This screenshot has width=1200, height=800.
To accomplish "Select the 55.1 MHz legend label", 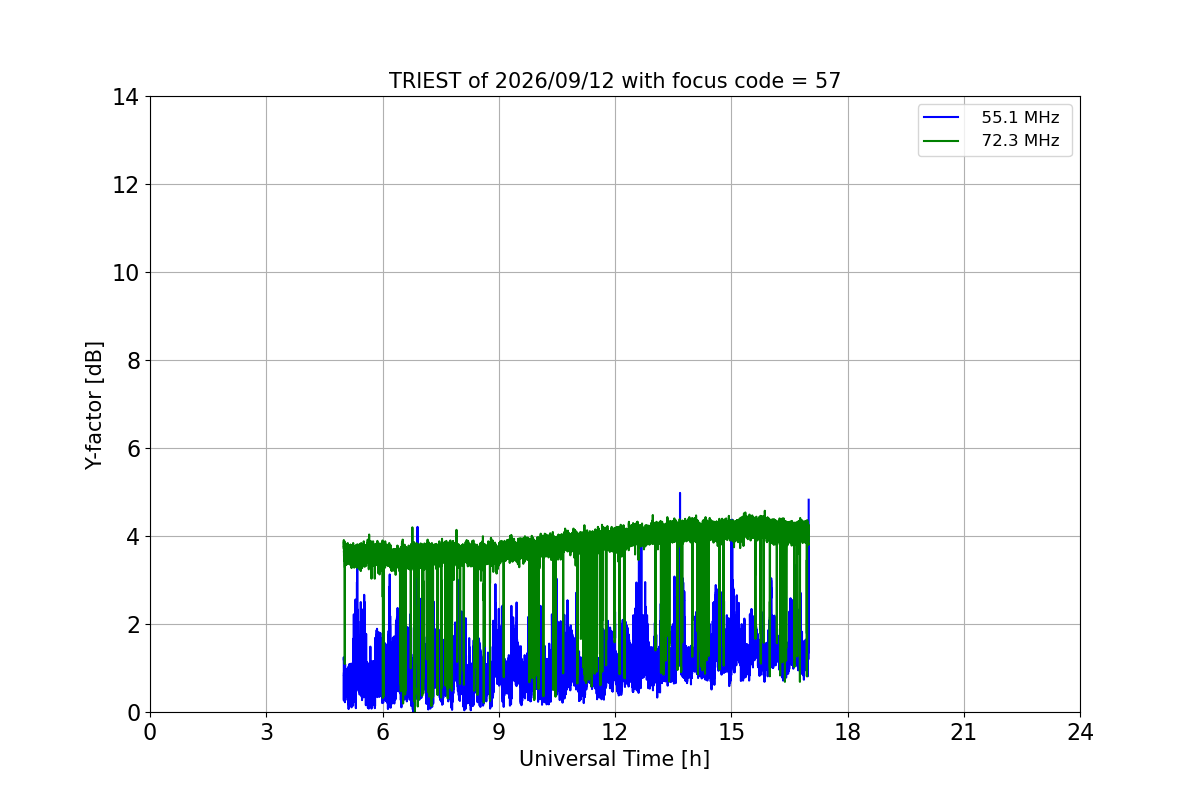I will point(1020,118).
